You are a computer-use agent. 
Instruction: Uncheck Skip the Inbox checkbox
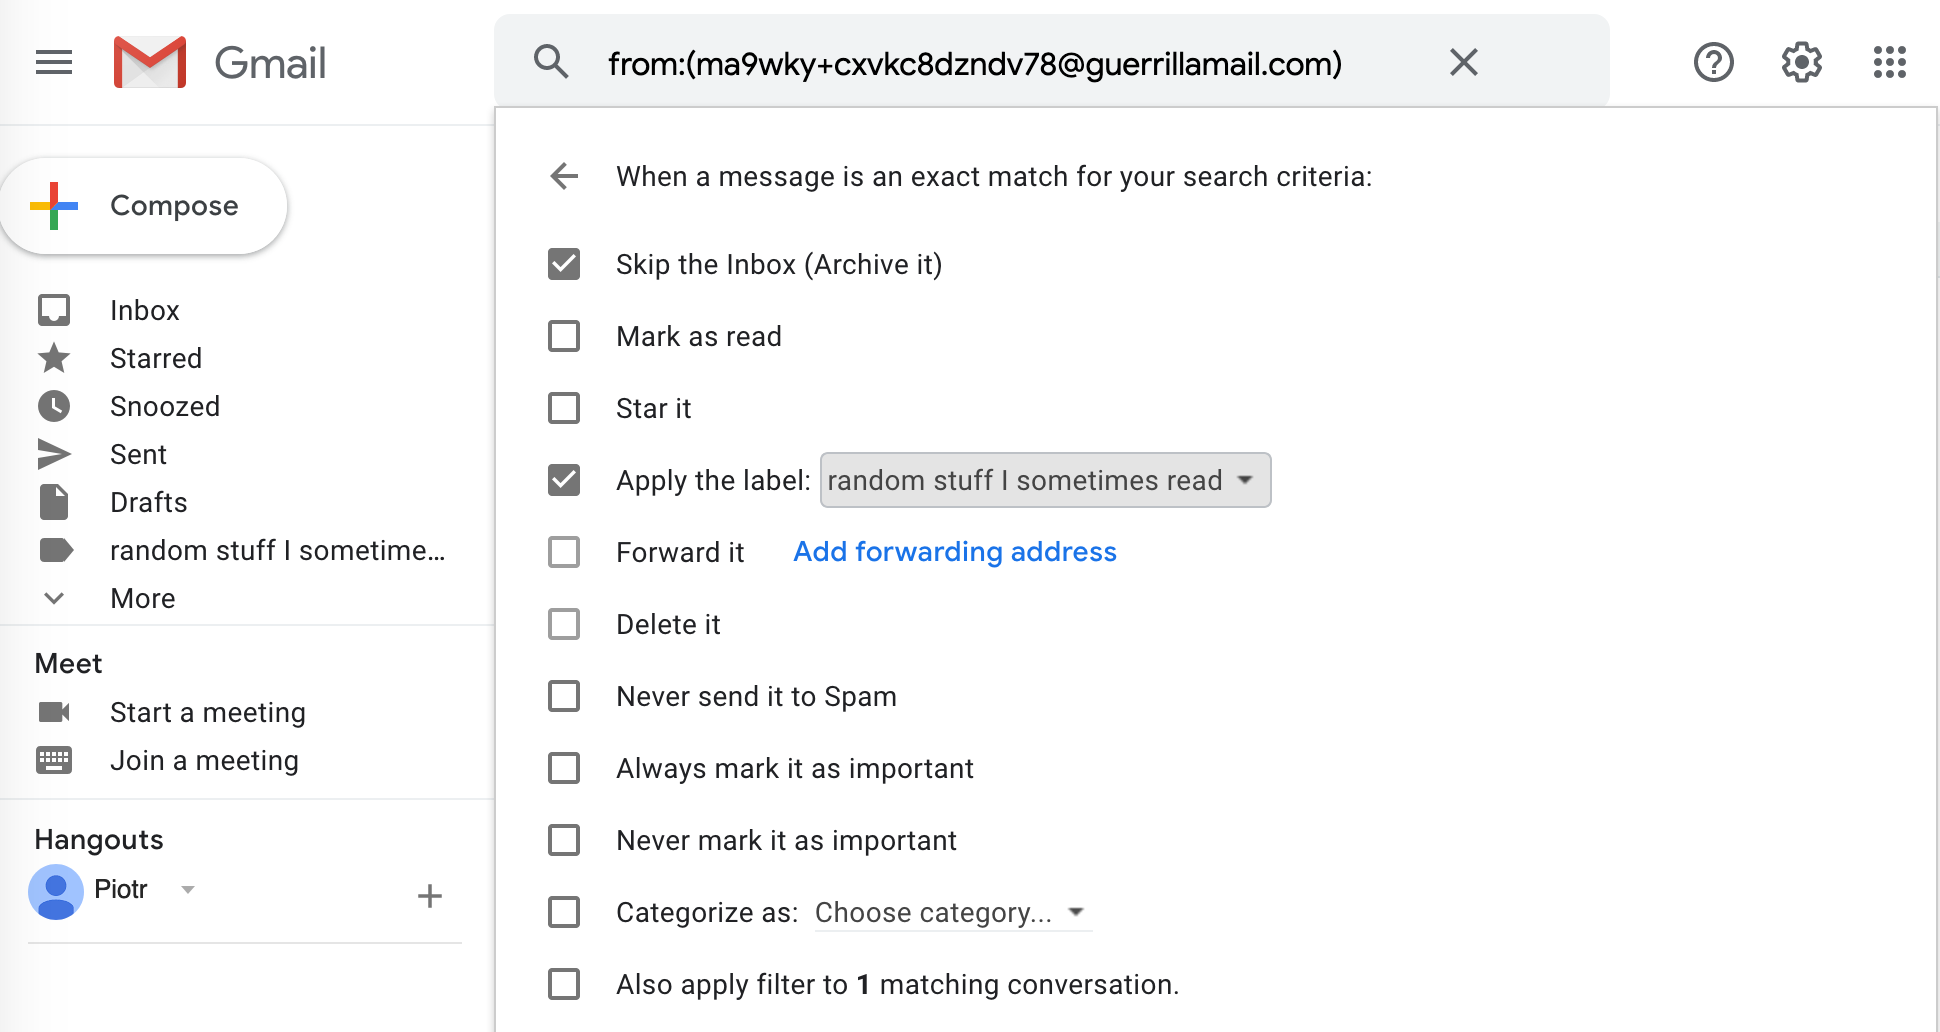tap(564, 264)
